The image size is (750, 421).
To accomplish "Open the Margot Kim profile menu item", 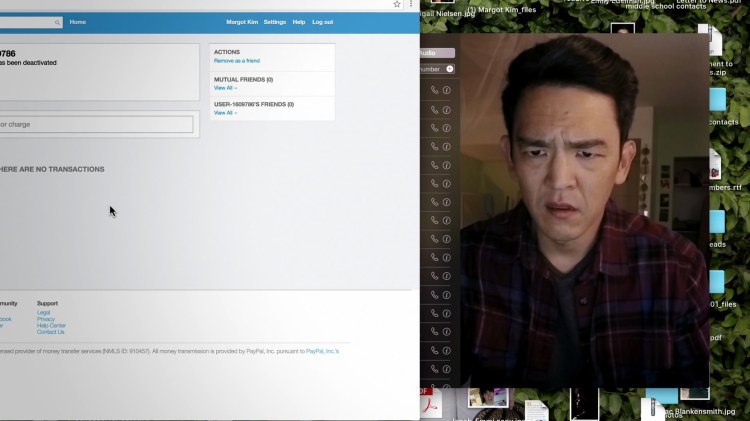I will click(241, 22).
